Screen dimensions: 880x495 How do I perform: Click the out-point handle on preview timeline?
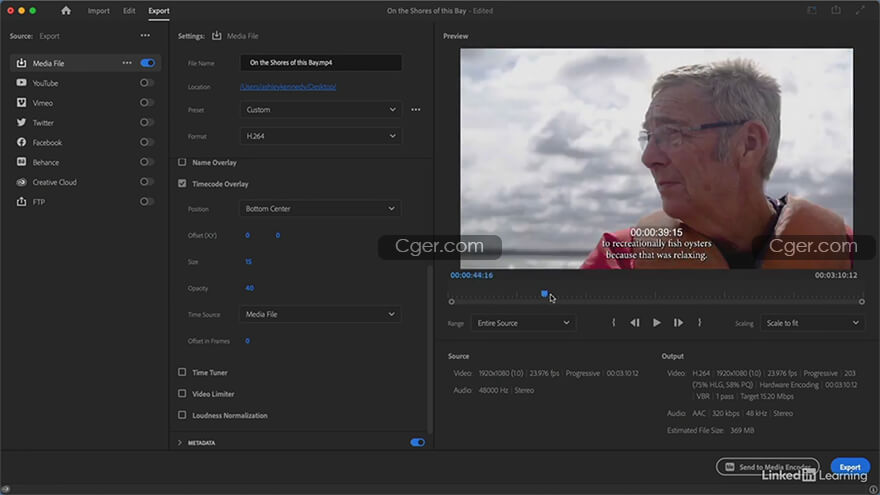(861, 302)
